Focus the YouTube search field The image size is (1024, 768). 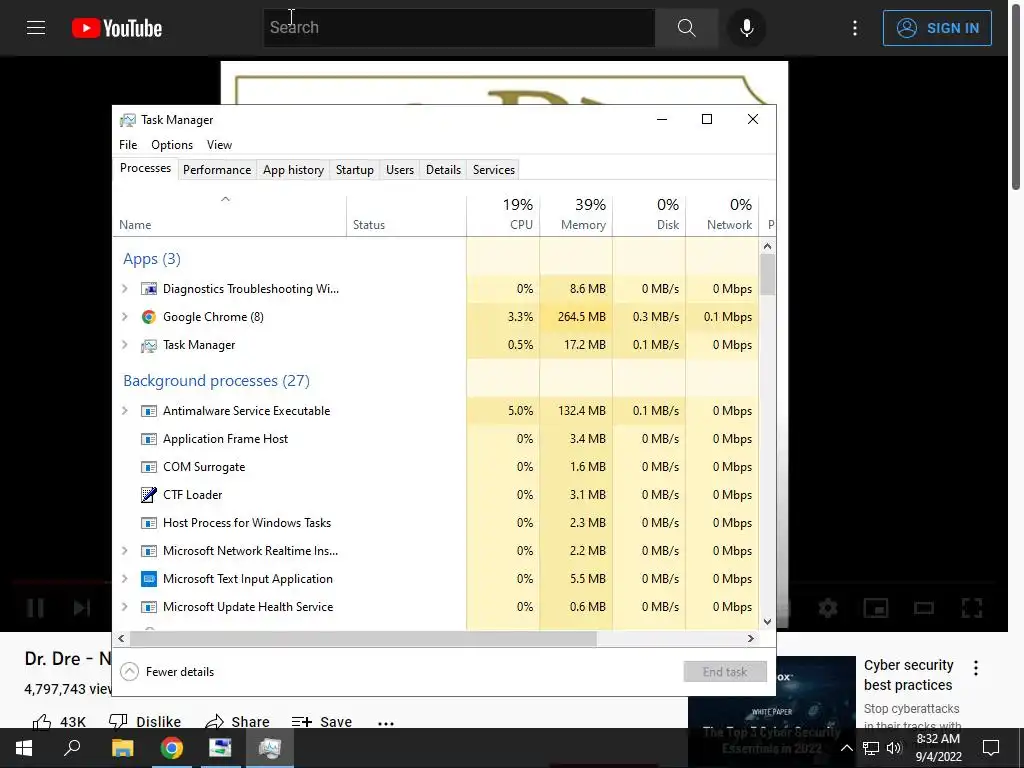point(459,27)
